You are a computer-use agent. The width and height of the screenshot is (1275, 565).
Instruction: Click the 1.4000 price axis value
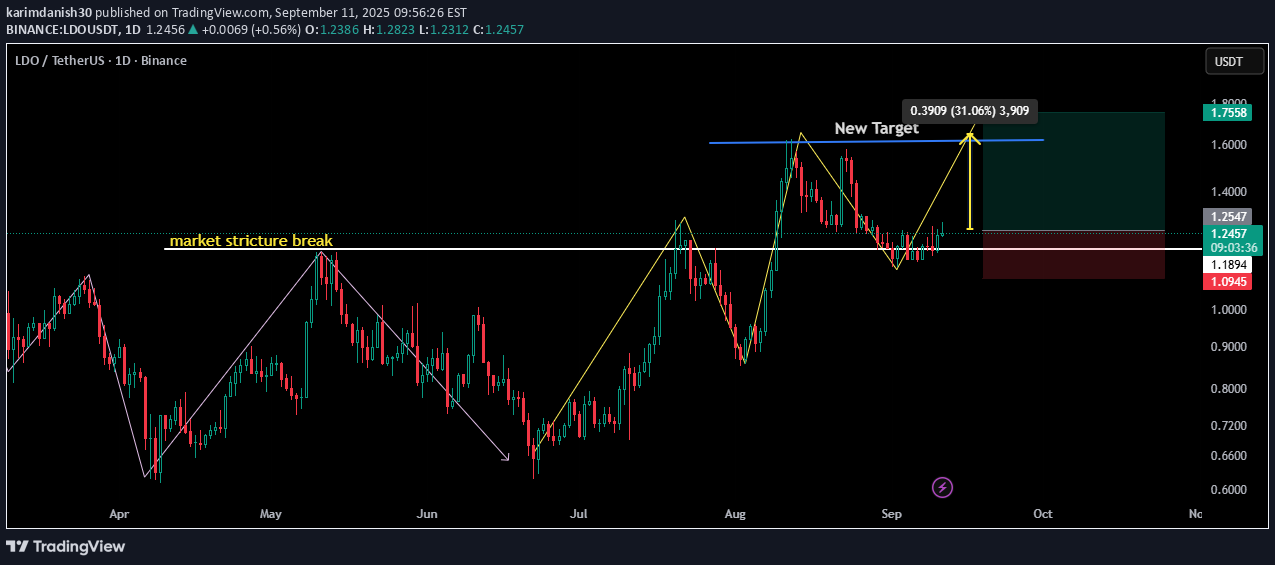pos(1229,192)
